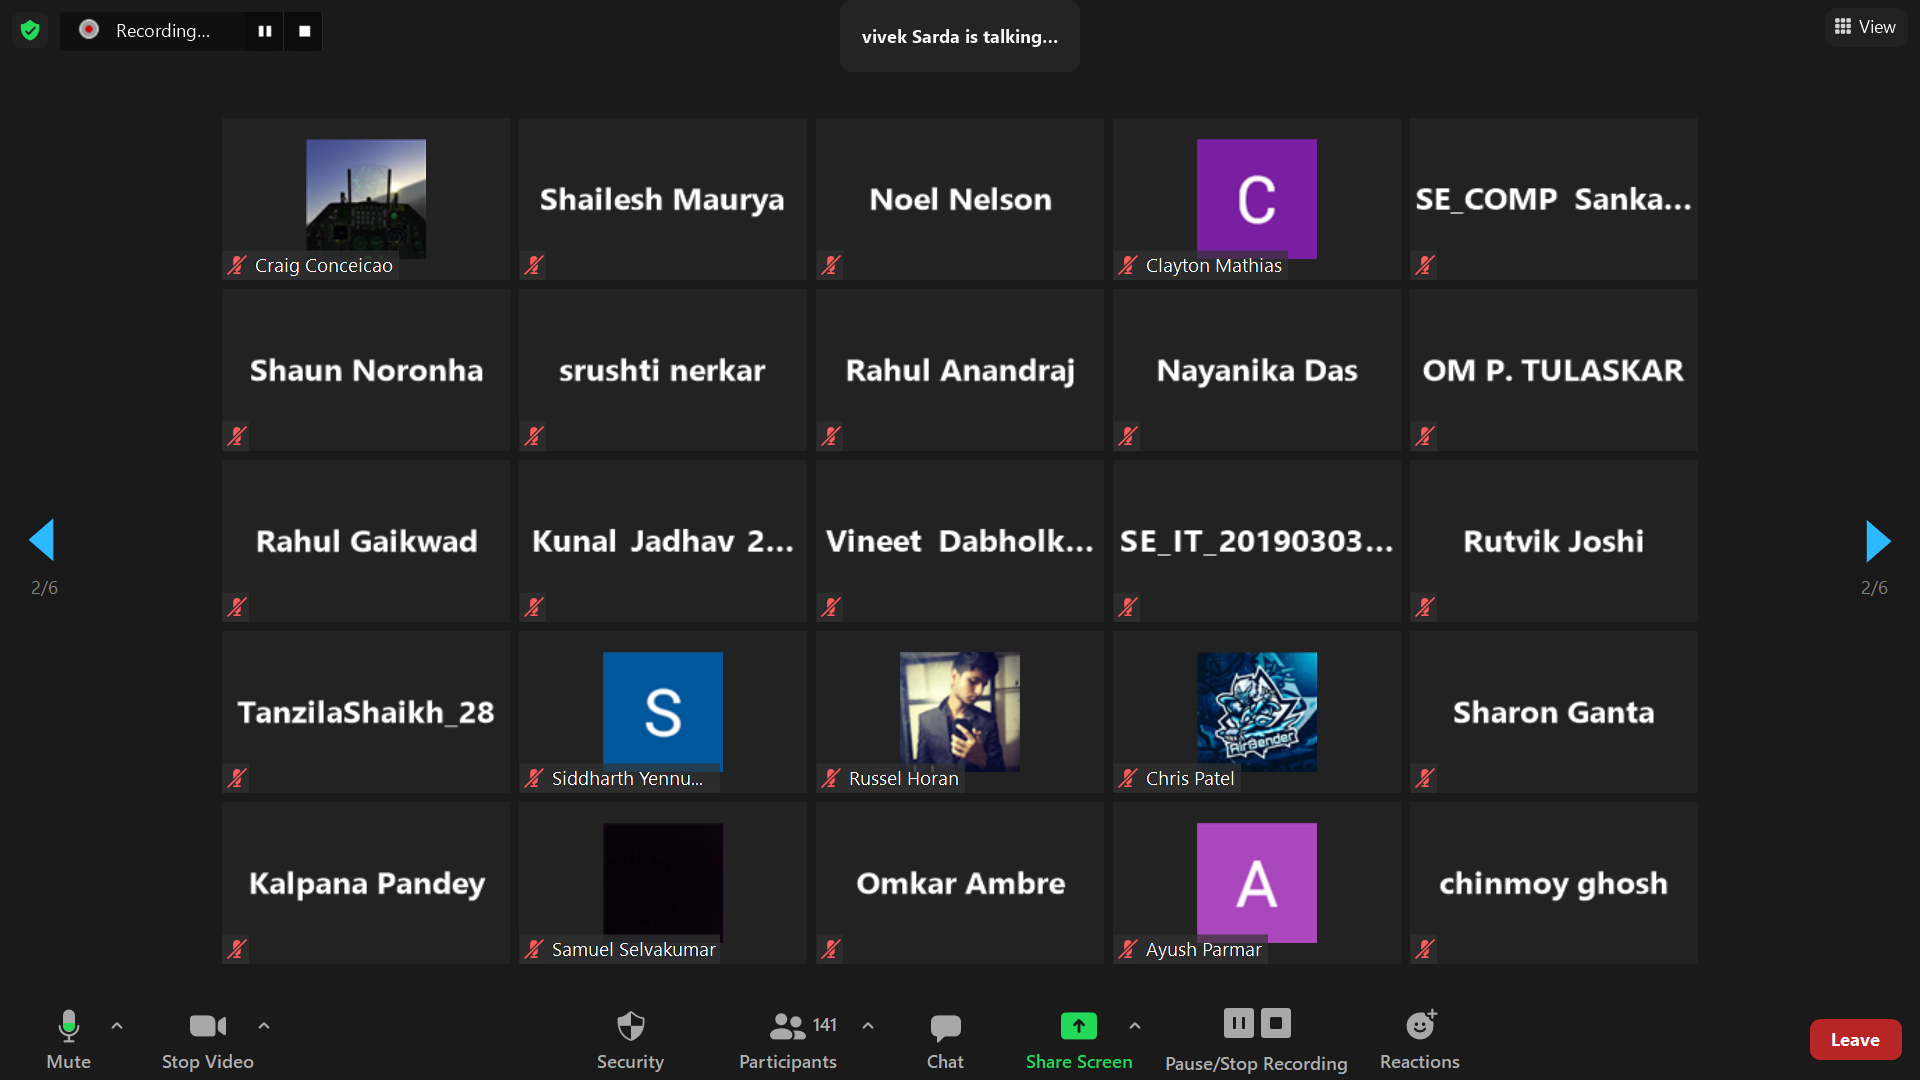
Task: Click the Rahul Gaikwad name tile
Action: click(366, 541)
